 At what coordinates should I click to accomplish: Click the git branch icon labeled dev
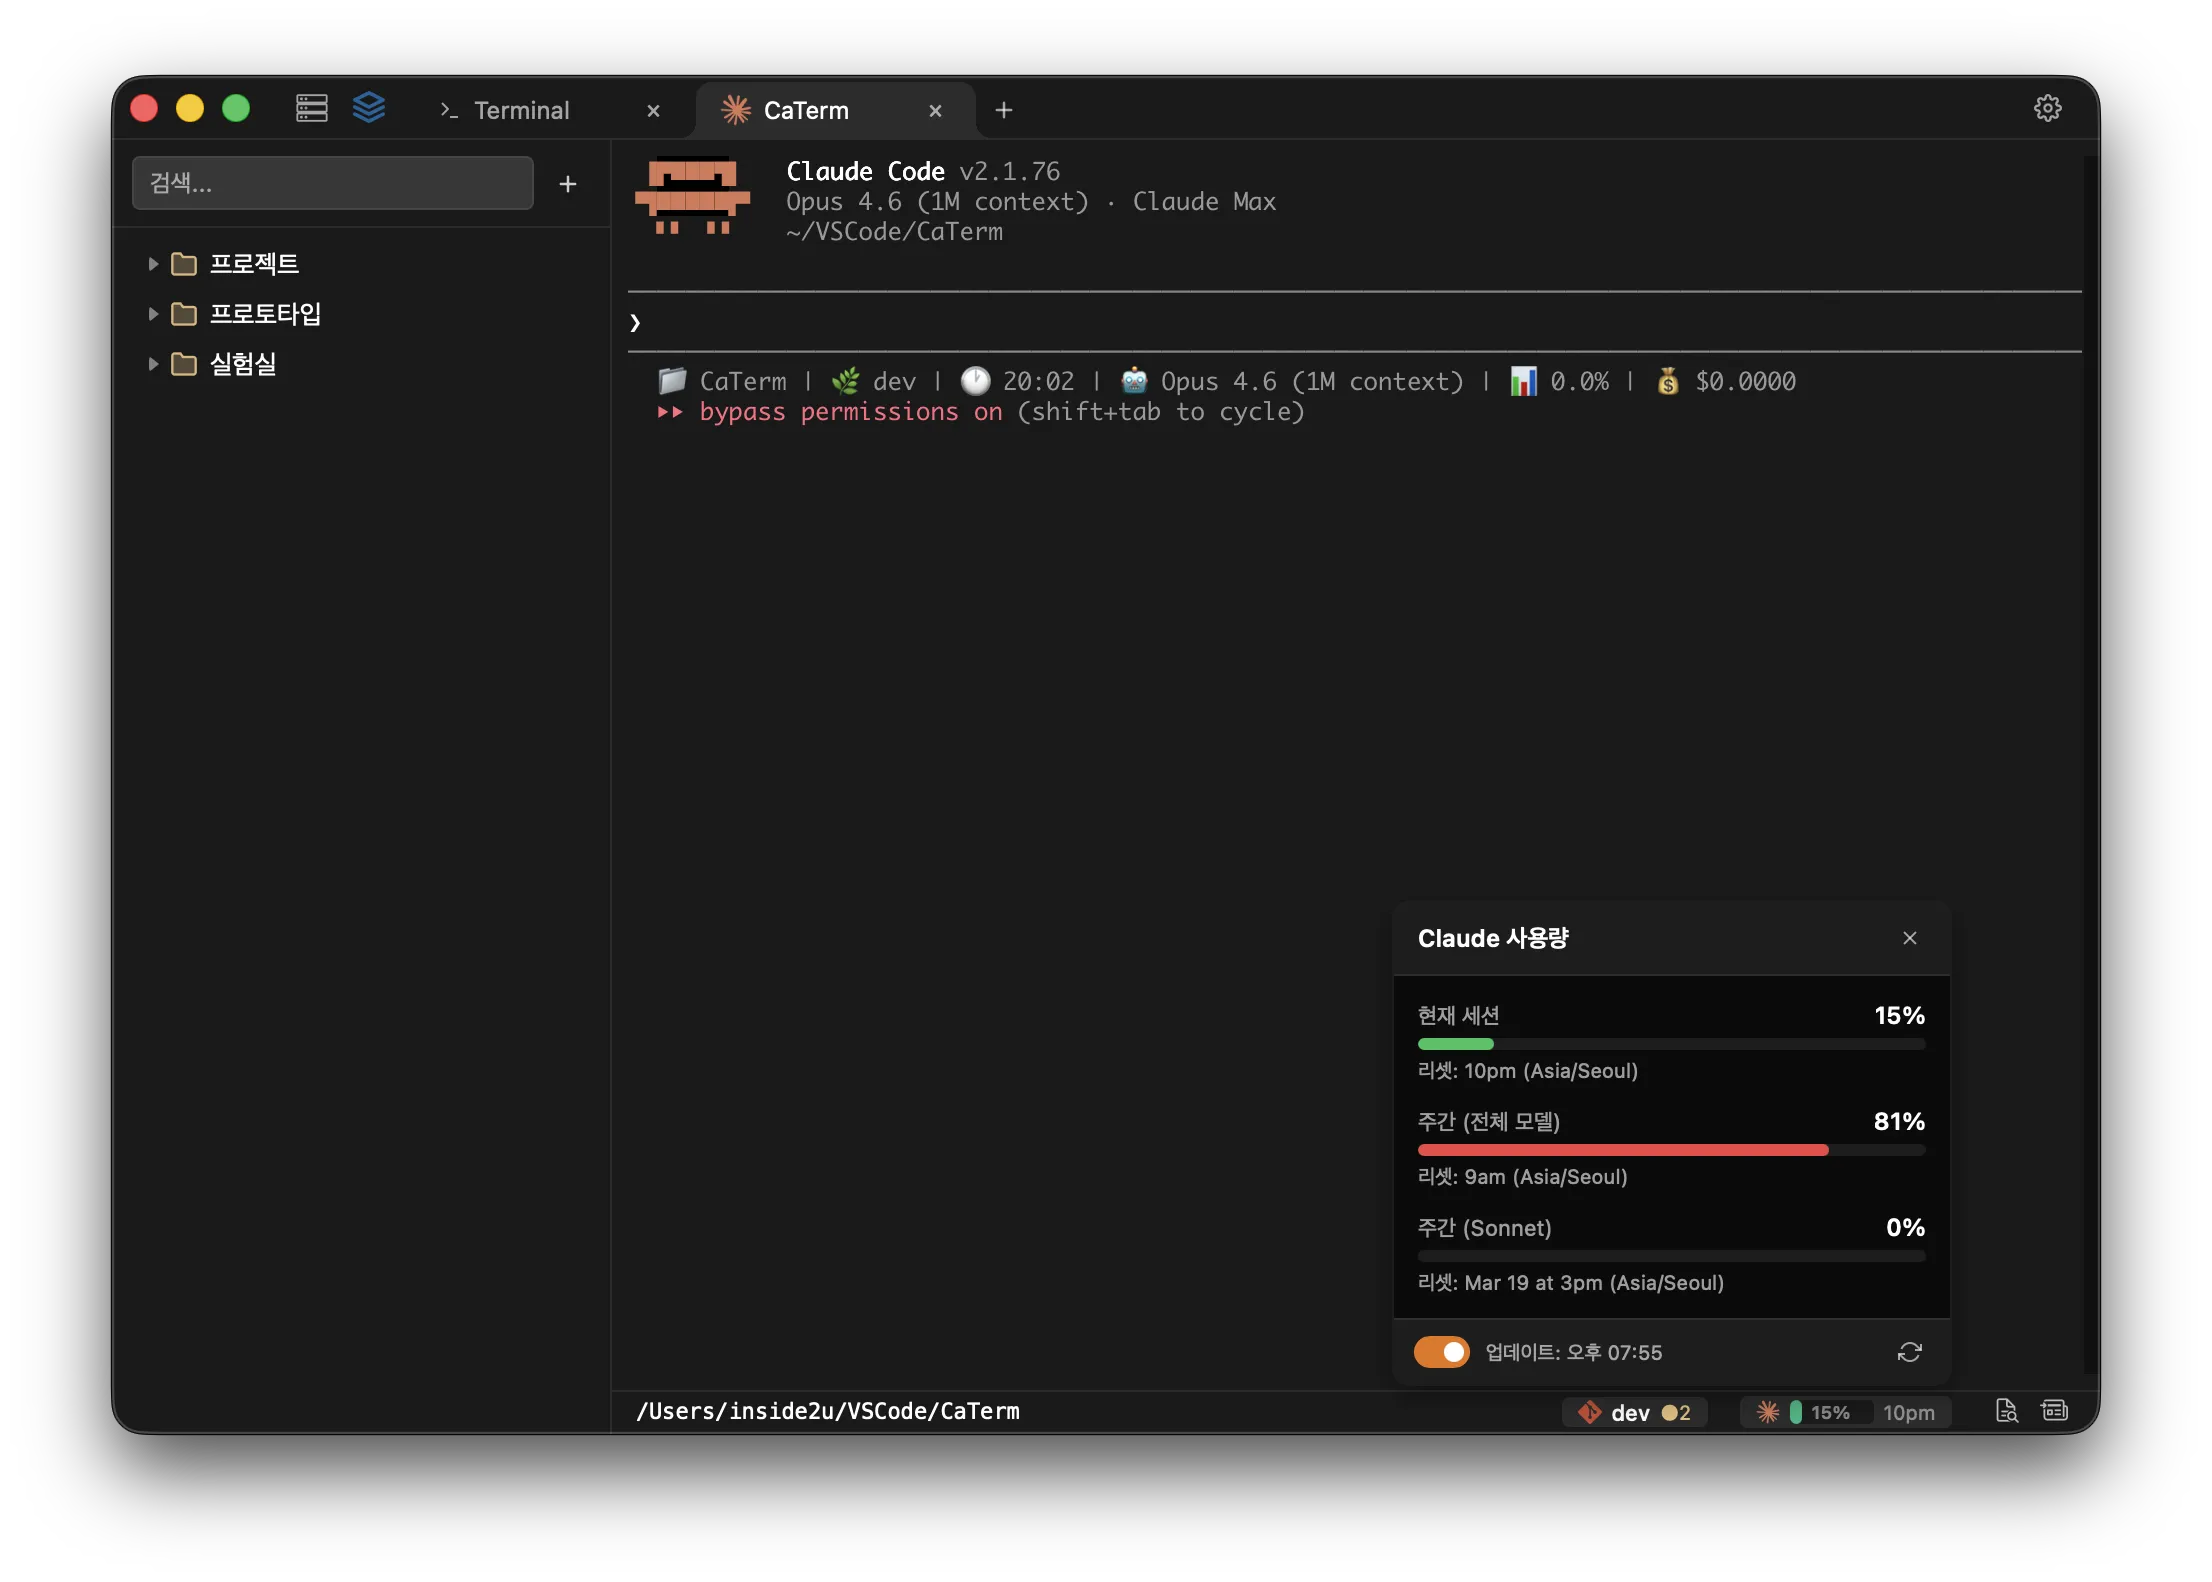click(x=1590, y=1412)
